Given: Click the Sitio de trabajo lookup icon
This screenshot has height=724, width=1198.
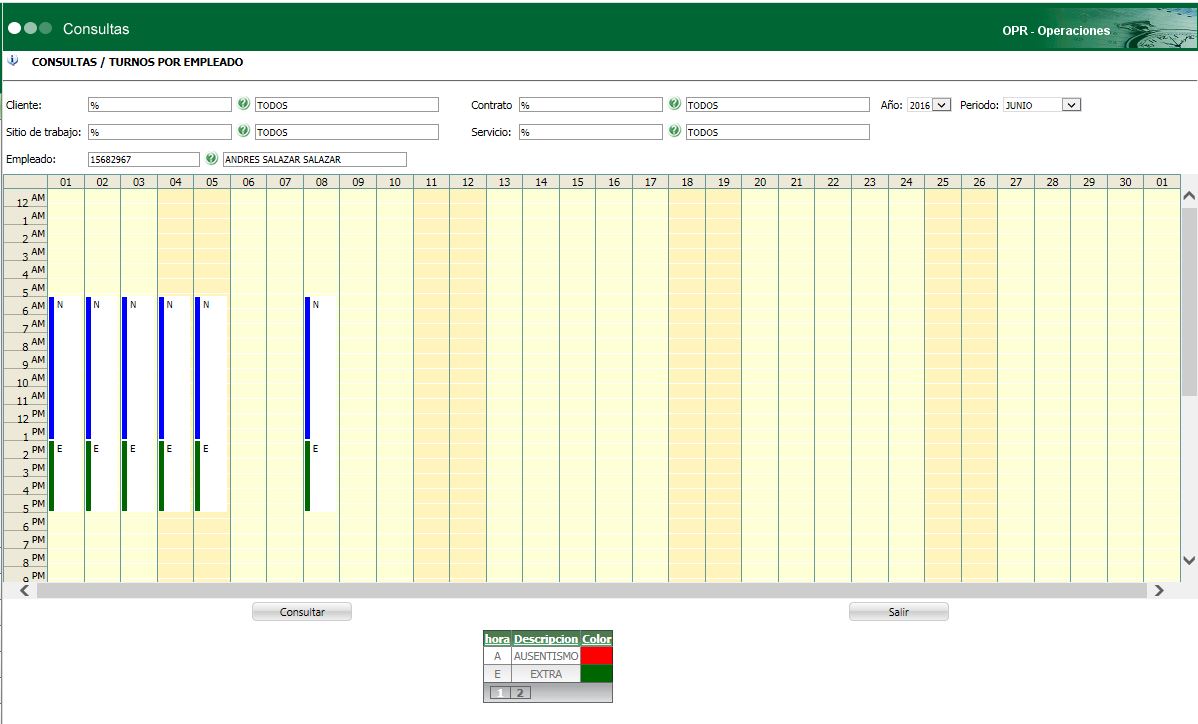Looking at the screenshot, I should click(244, 131).
